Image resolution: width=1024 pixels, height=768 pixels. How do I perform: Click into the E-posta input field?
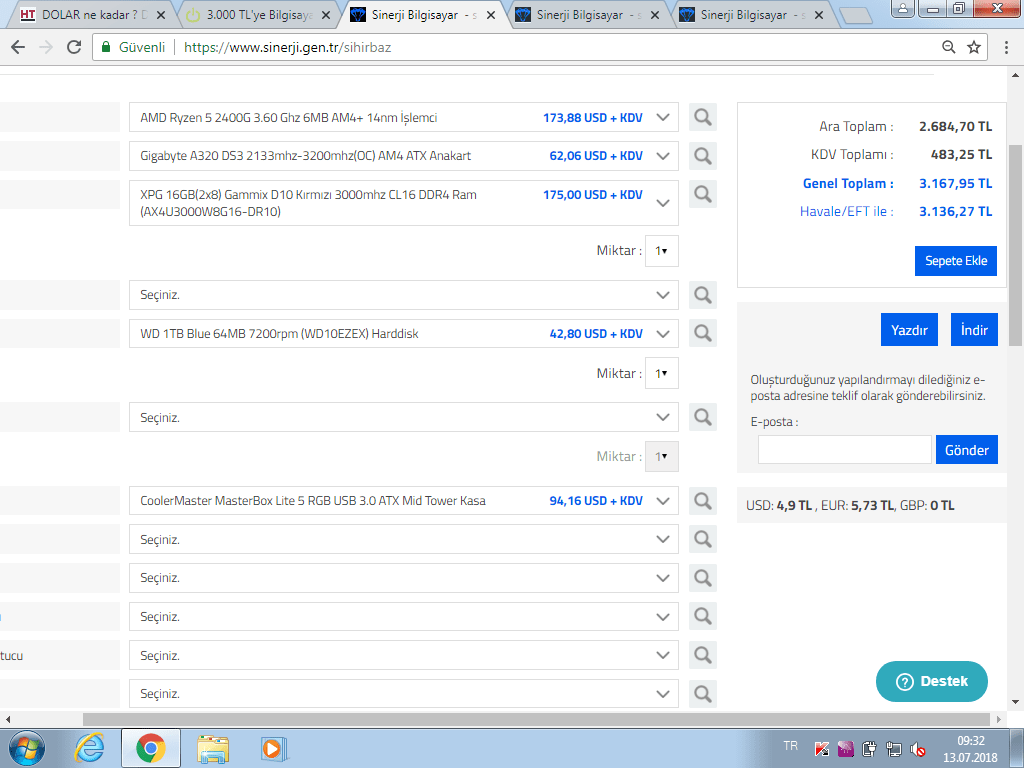click(844, 450)
